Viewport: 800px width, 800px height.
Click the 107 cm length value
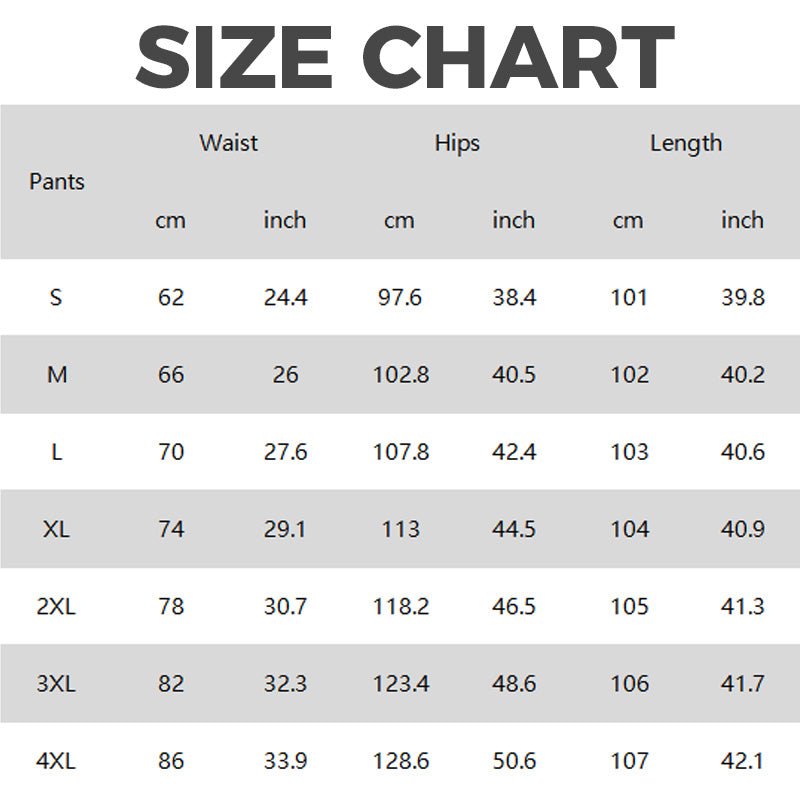click(629, 761)
